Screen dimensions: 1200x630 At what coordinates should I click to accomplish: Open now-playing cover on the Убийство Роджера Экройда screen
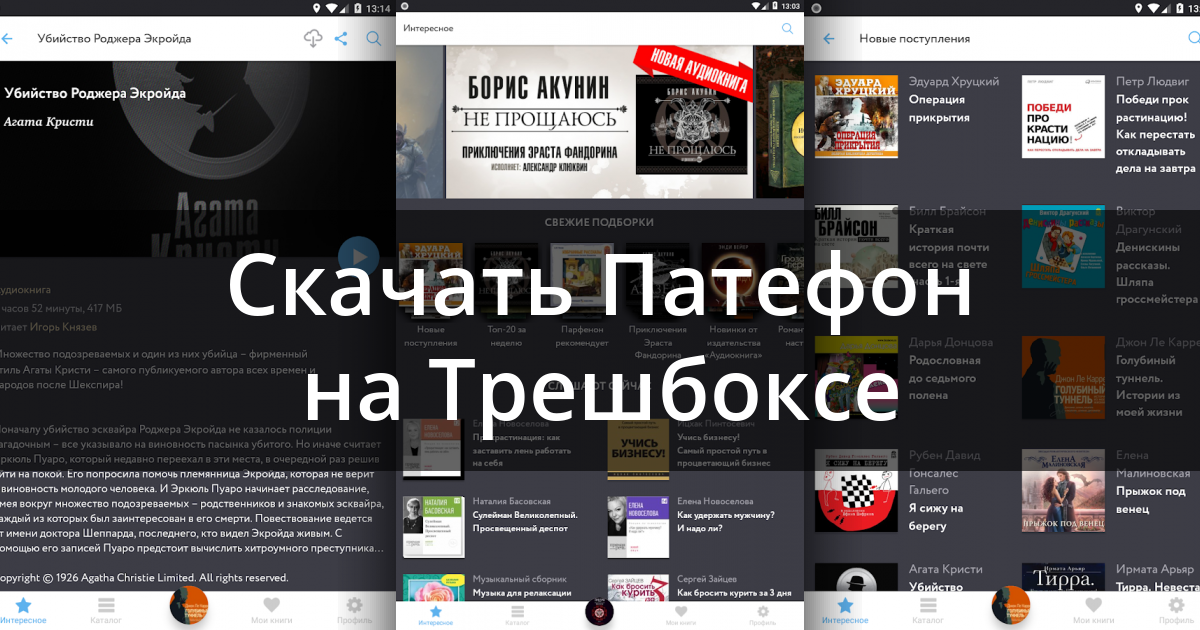pos(188,607)
